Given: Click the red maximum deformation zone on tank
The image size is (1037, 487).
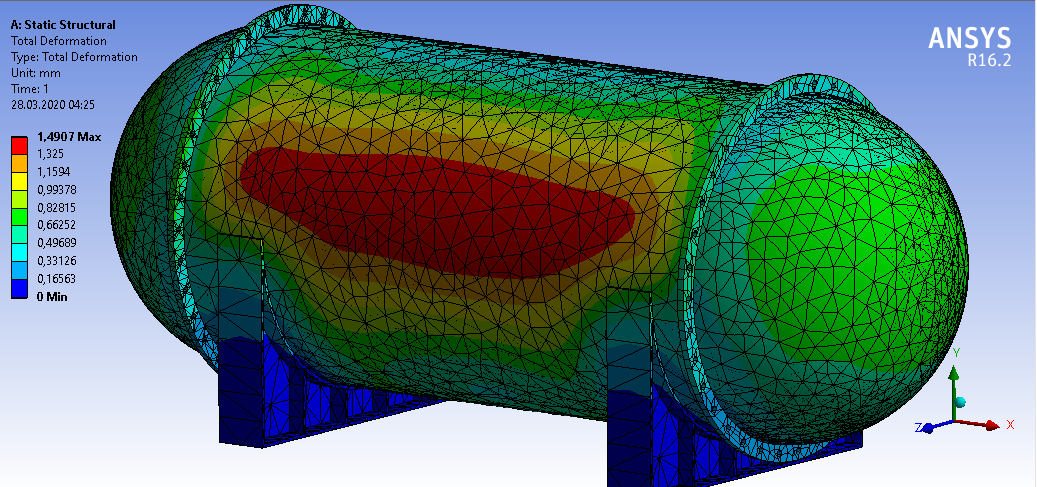Looking at the screenshot, I should pos(436,210).
